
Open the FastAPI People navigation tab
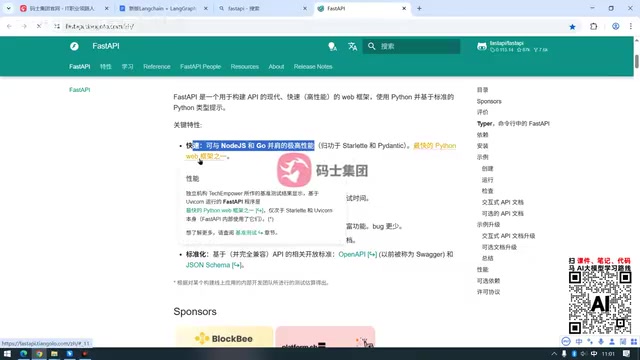tap(200, 67)
